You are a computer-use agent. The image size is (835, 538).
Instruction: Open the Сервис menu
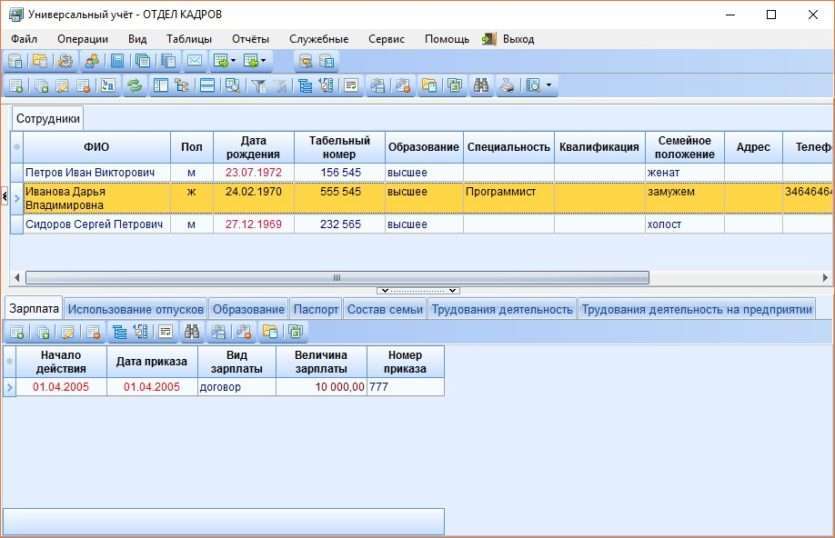386,39
